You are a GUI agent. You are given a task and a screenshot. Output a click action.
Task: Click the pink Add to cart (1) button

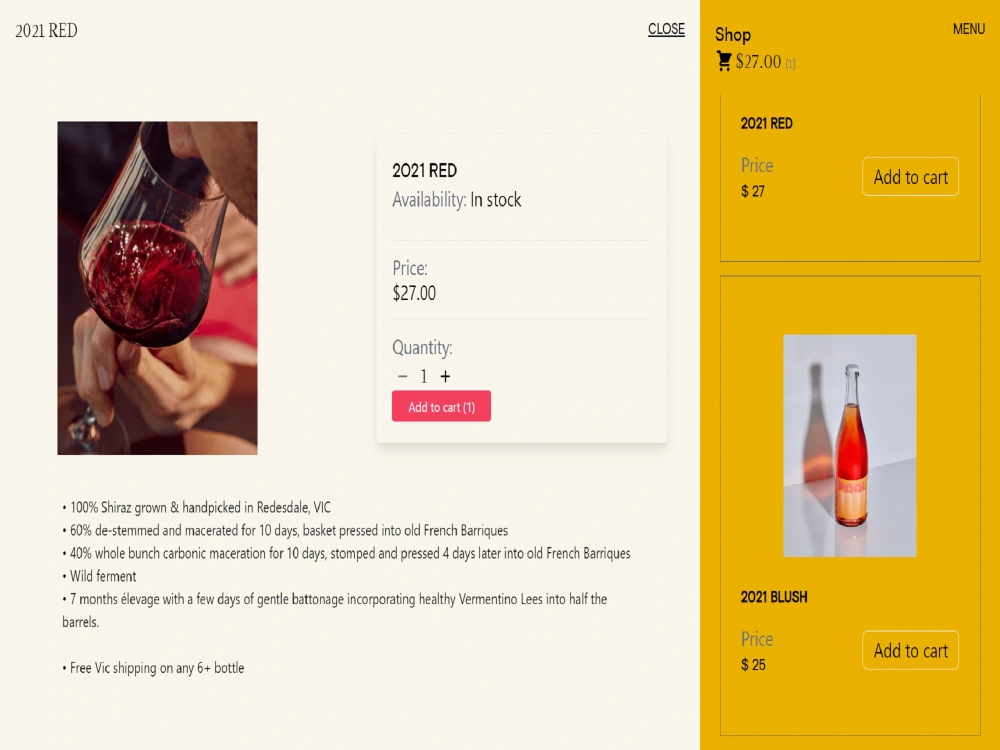coord(441,406)
